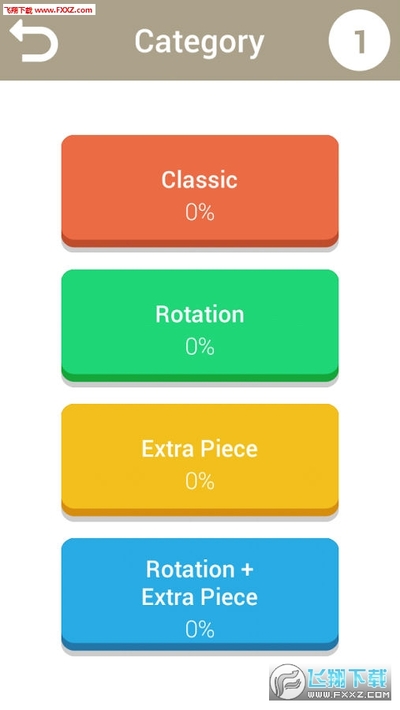Click the 0% progress under Classic
This screenshot has height=710, width=400.
point(200,212)
